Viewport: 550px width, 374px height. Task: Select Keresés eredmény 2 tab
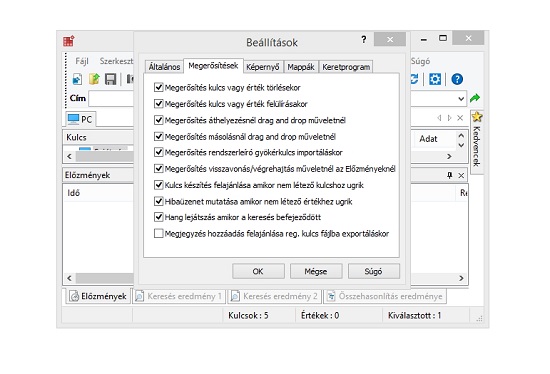(x=275, y=296)
